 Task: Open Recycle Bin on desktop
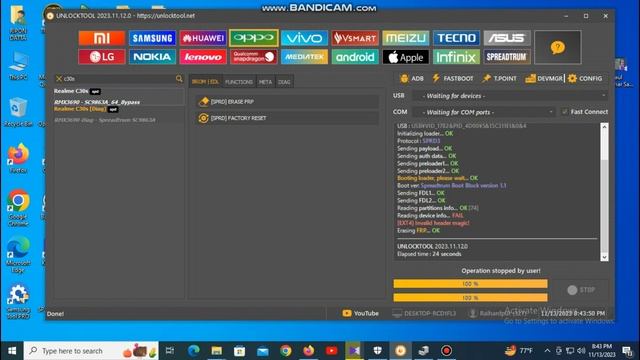(17, 112)
